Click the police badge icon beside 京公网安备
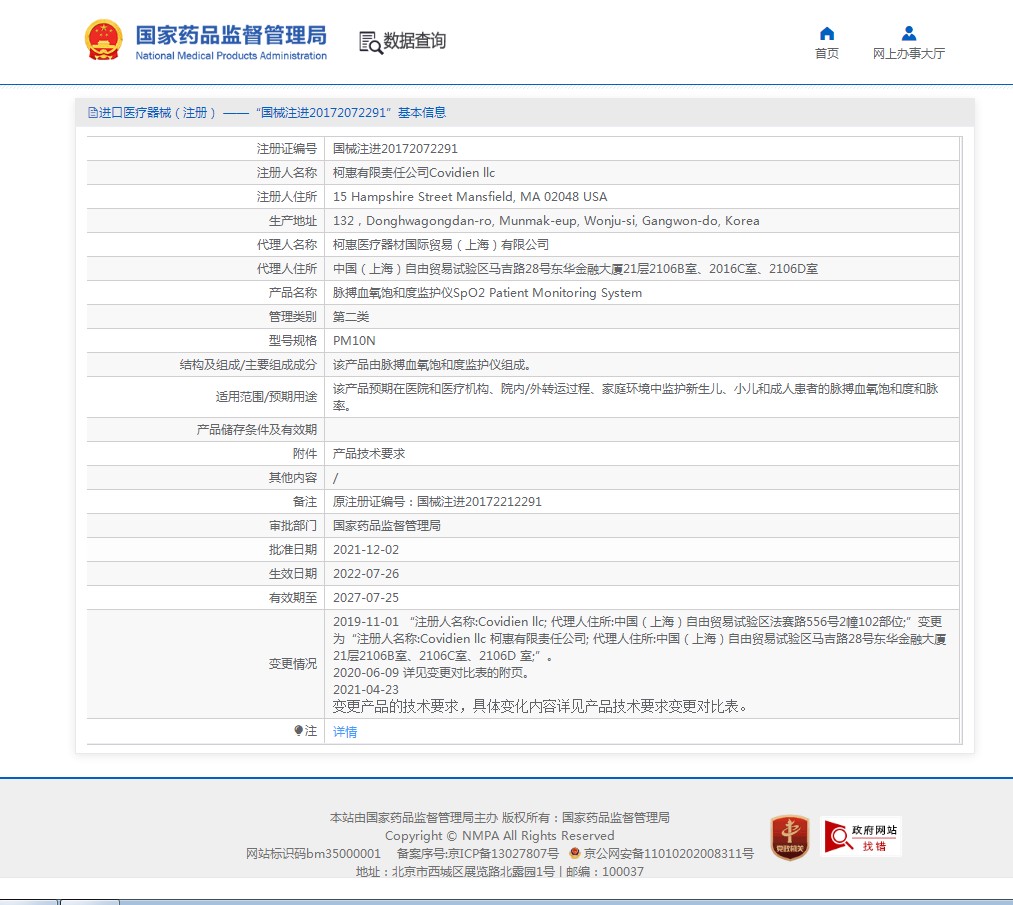The image size is (1013, 905). [575, 853]
